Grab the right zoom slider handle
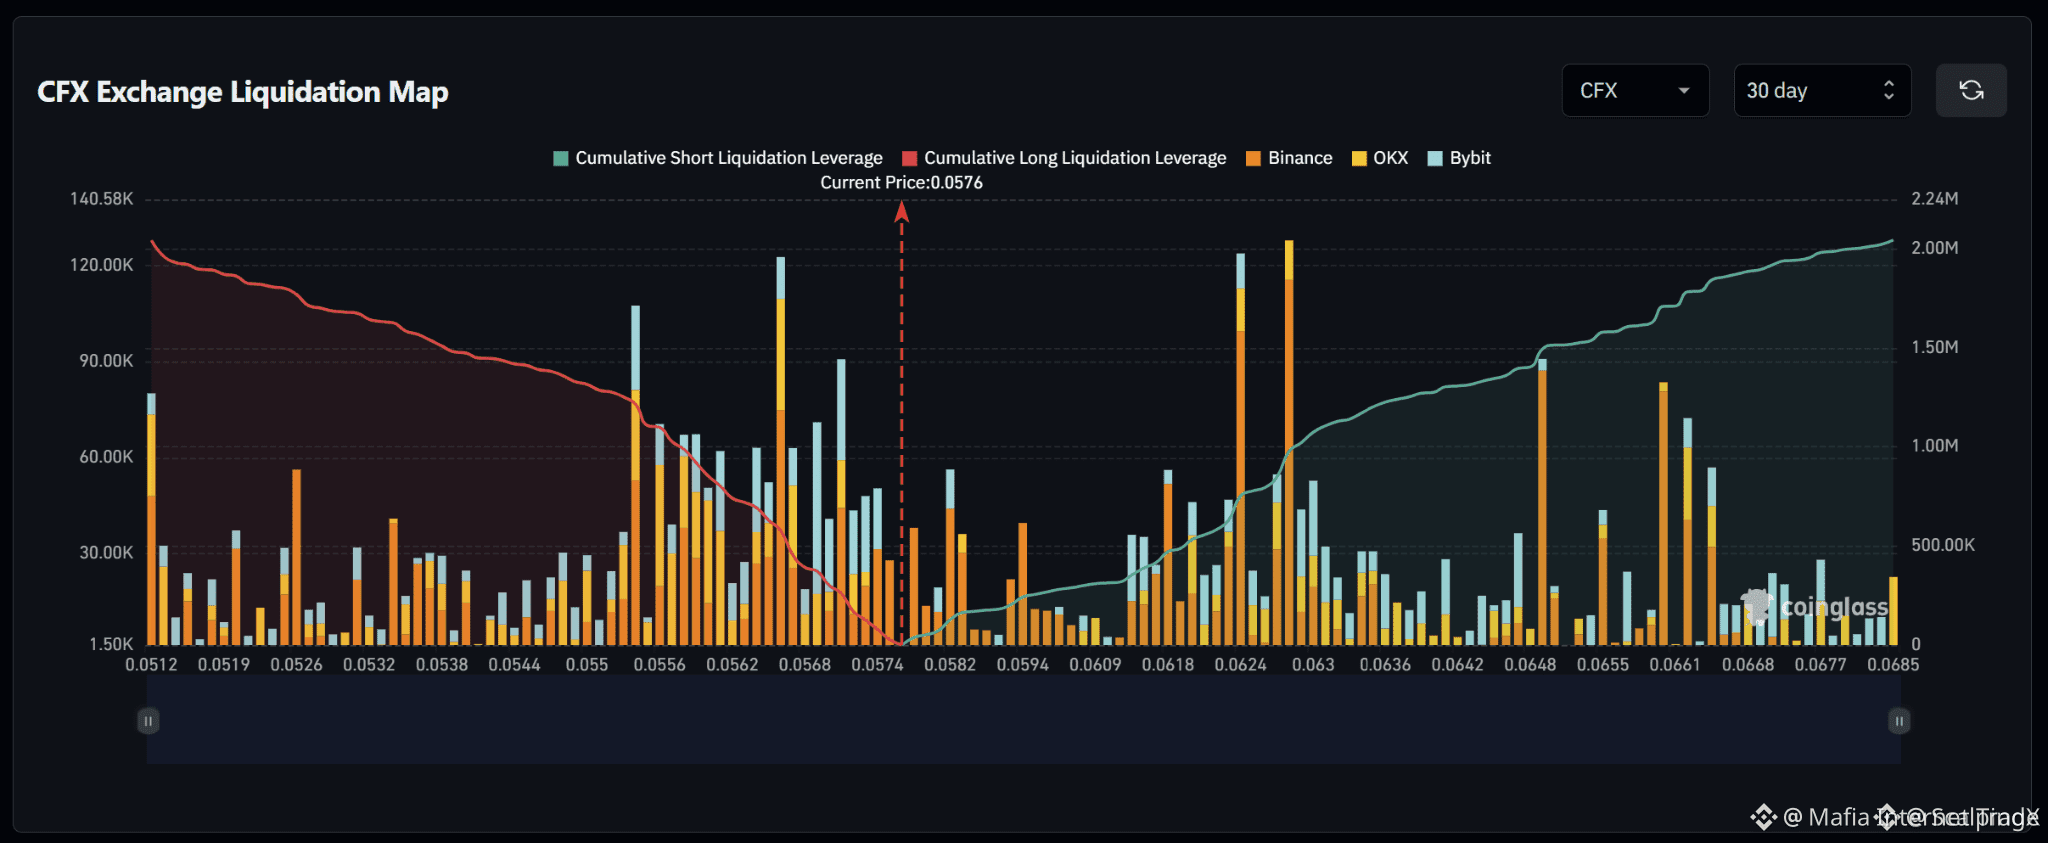The image size is (2048, 843). click(x=1899, y=721)
